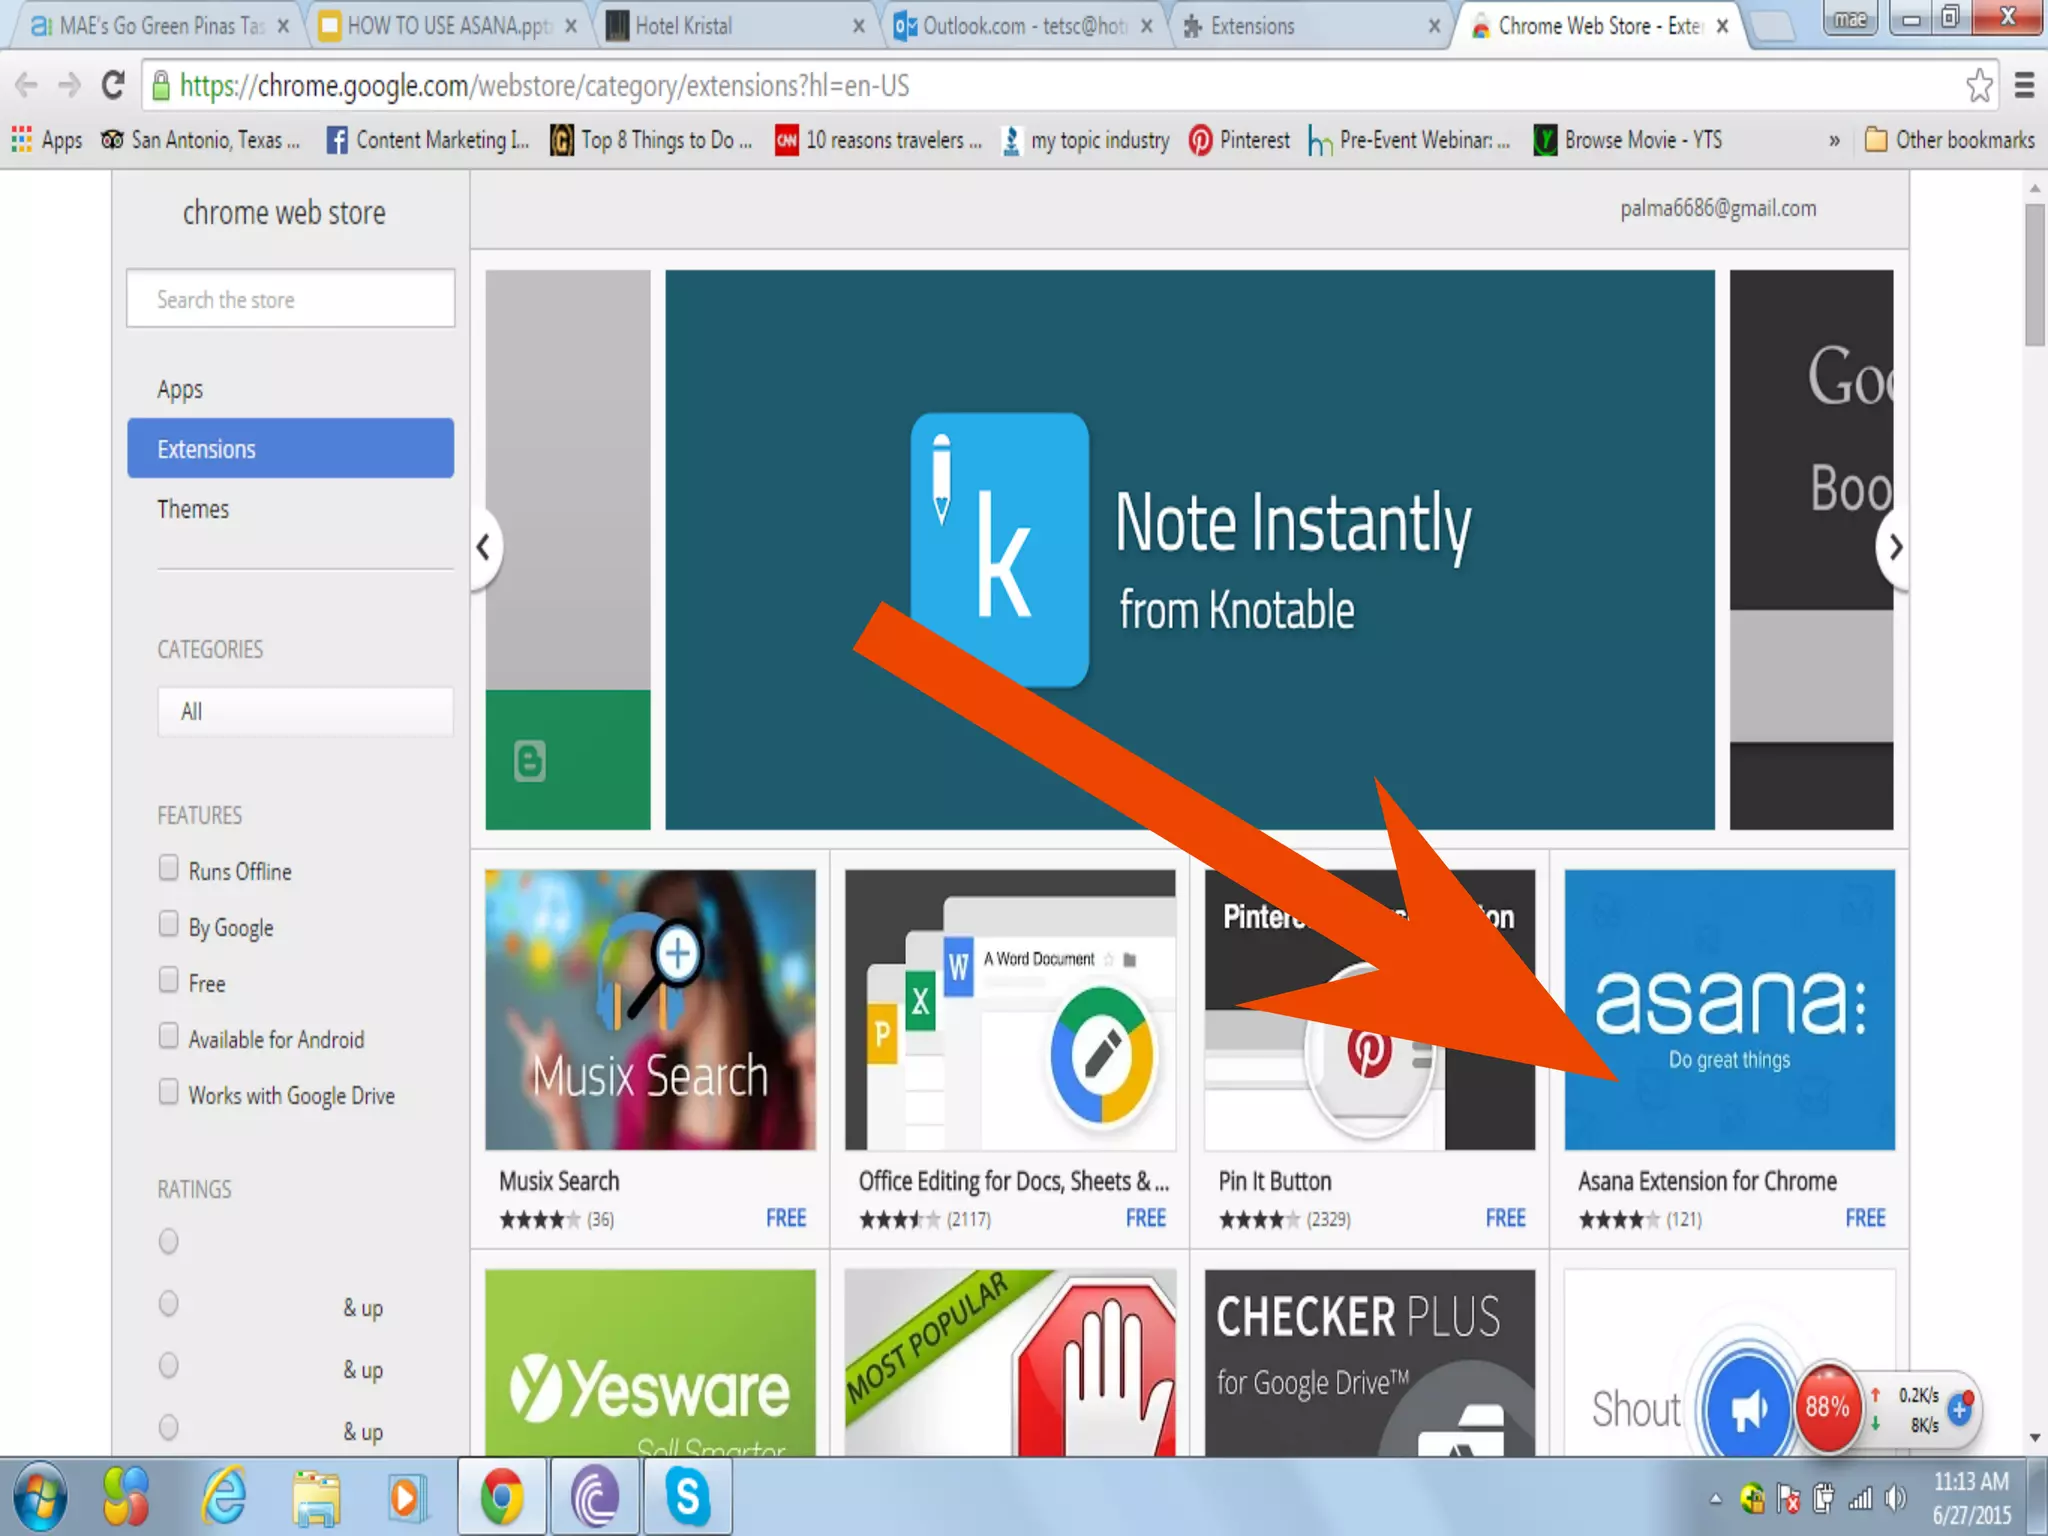The height and width of the screenshot is (1536, 2048).
Task: Show next featured banner with right chevron
Action: [x=1894, y=547]
